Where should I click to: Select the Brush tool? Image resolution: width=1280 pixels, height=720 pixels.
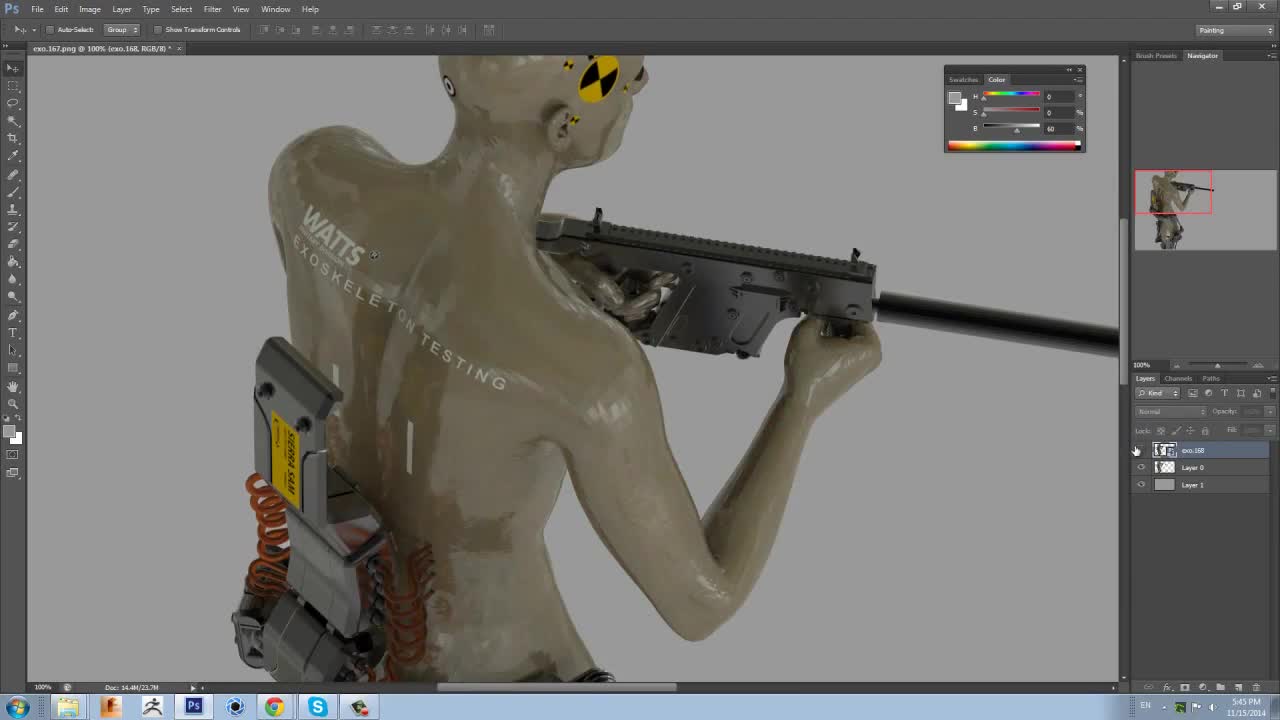(13, 191)
